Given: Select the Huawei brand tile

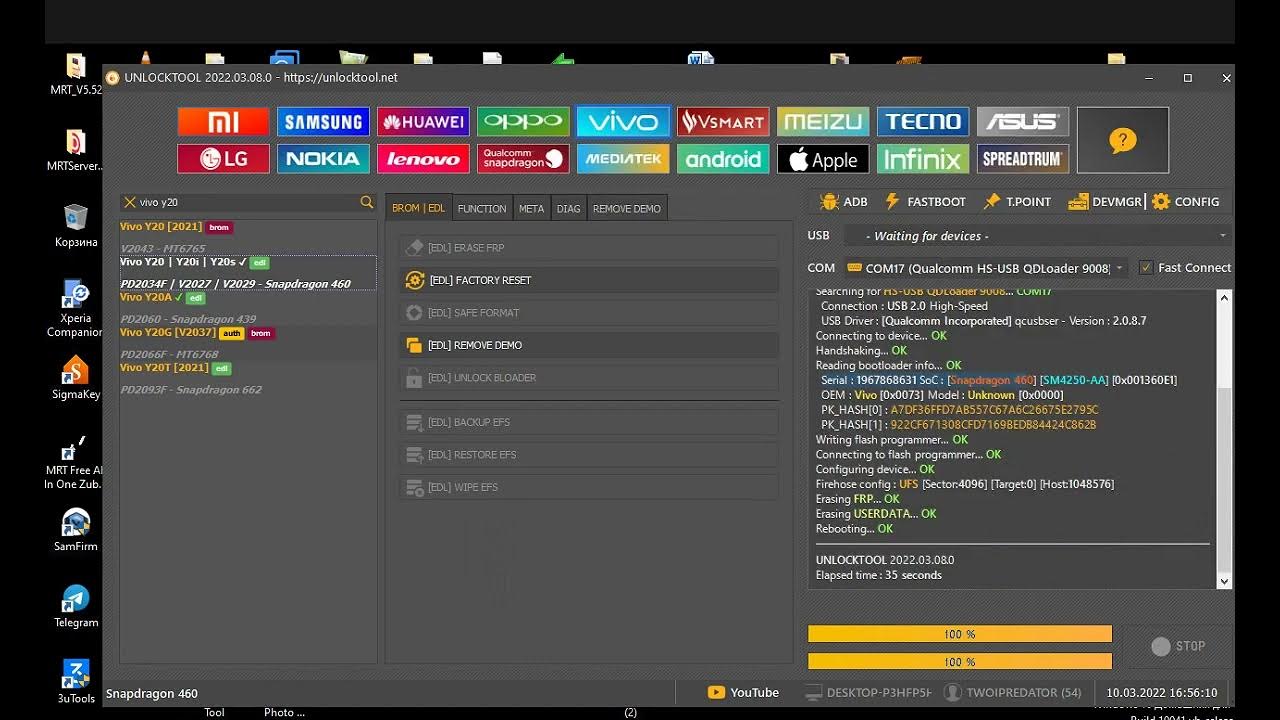Looking at the screenshot, I should click(x=423, y=122).
